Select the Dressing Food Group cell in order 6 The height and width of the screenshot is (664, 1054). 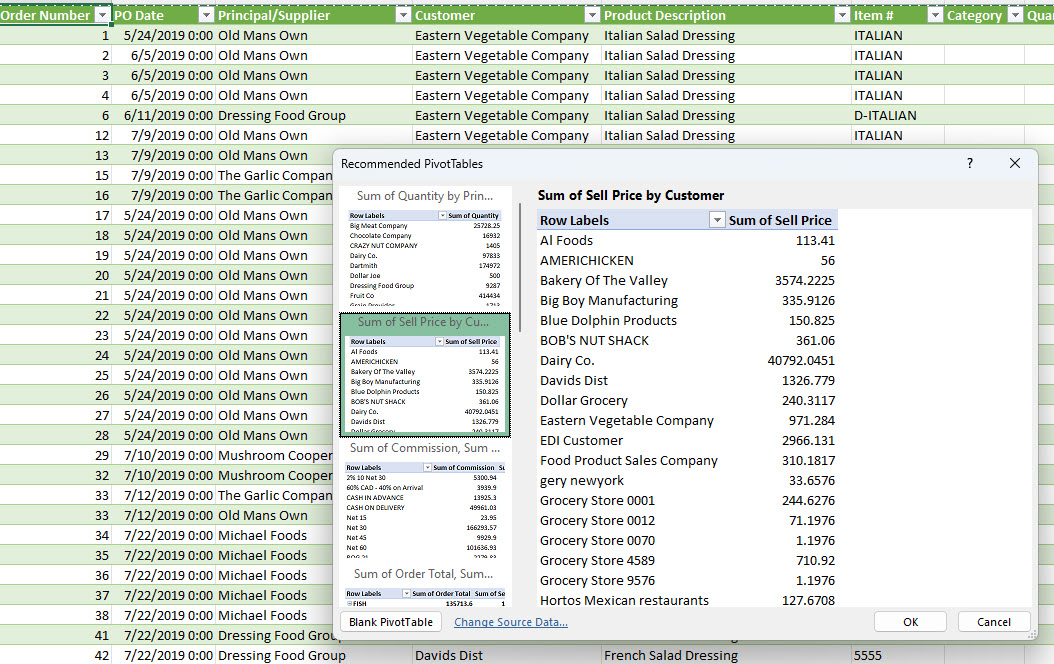pos(314,116)
